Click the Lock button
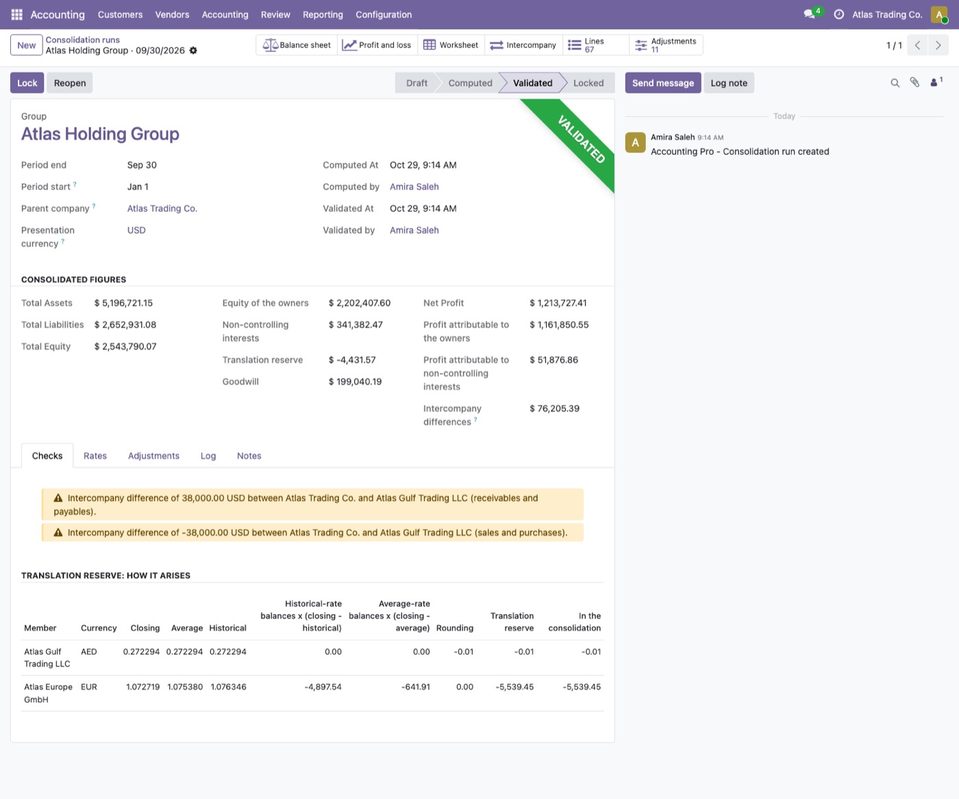Screen dimensions: 959x799 tap(27, 83)
